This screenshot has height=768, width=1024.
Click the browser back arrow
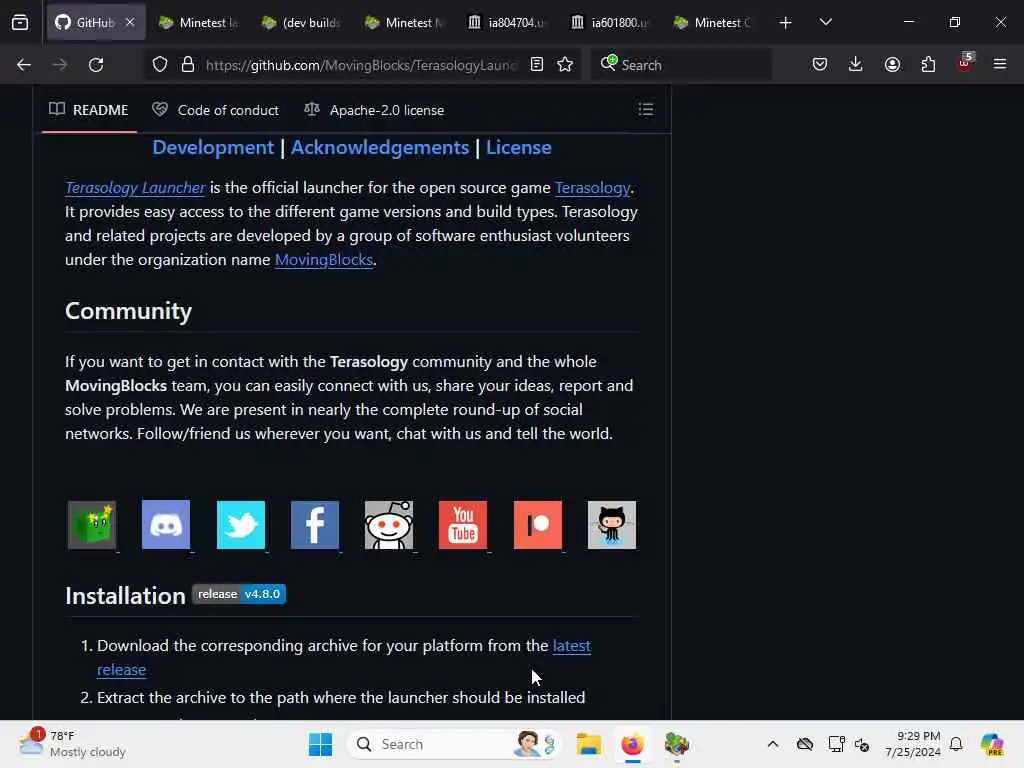coord(24,65)
